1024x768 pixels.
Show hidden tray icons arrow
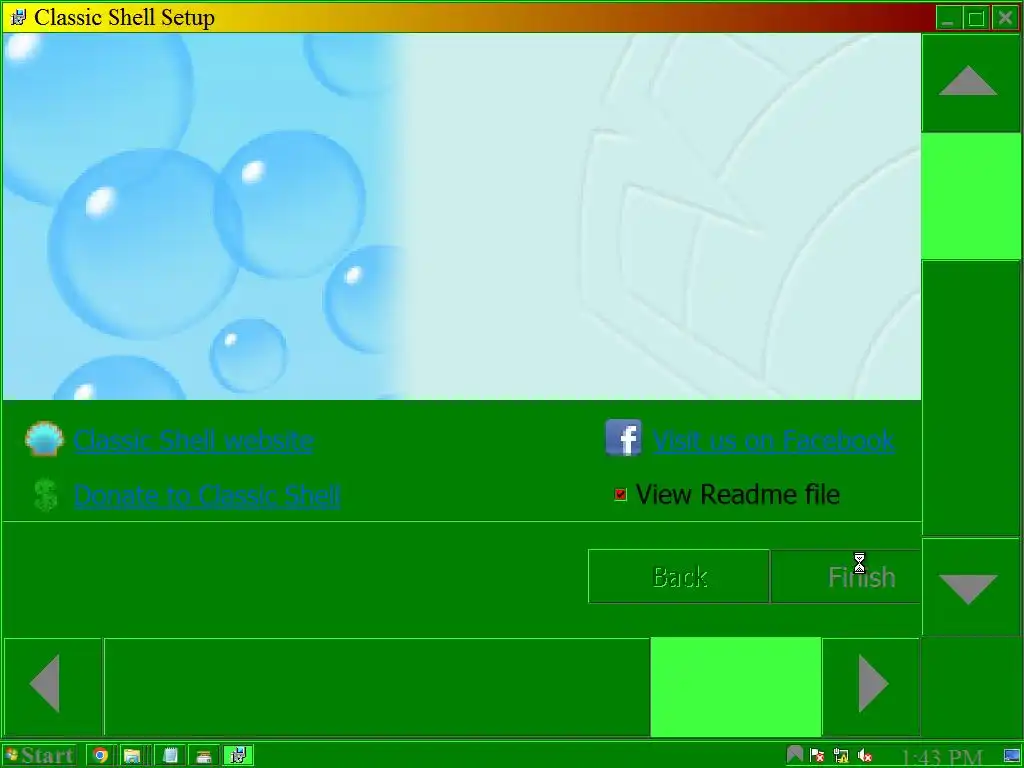[x=794, y=756]
